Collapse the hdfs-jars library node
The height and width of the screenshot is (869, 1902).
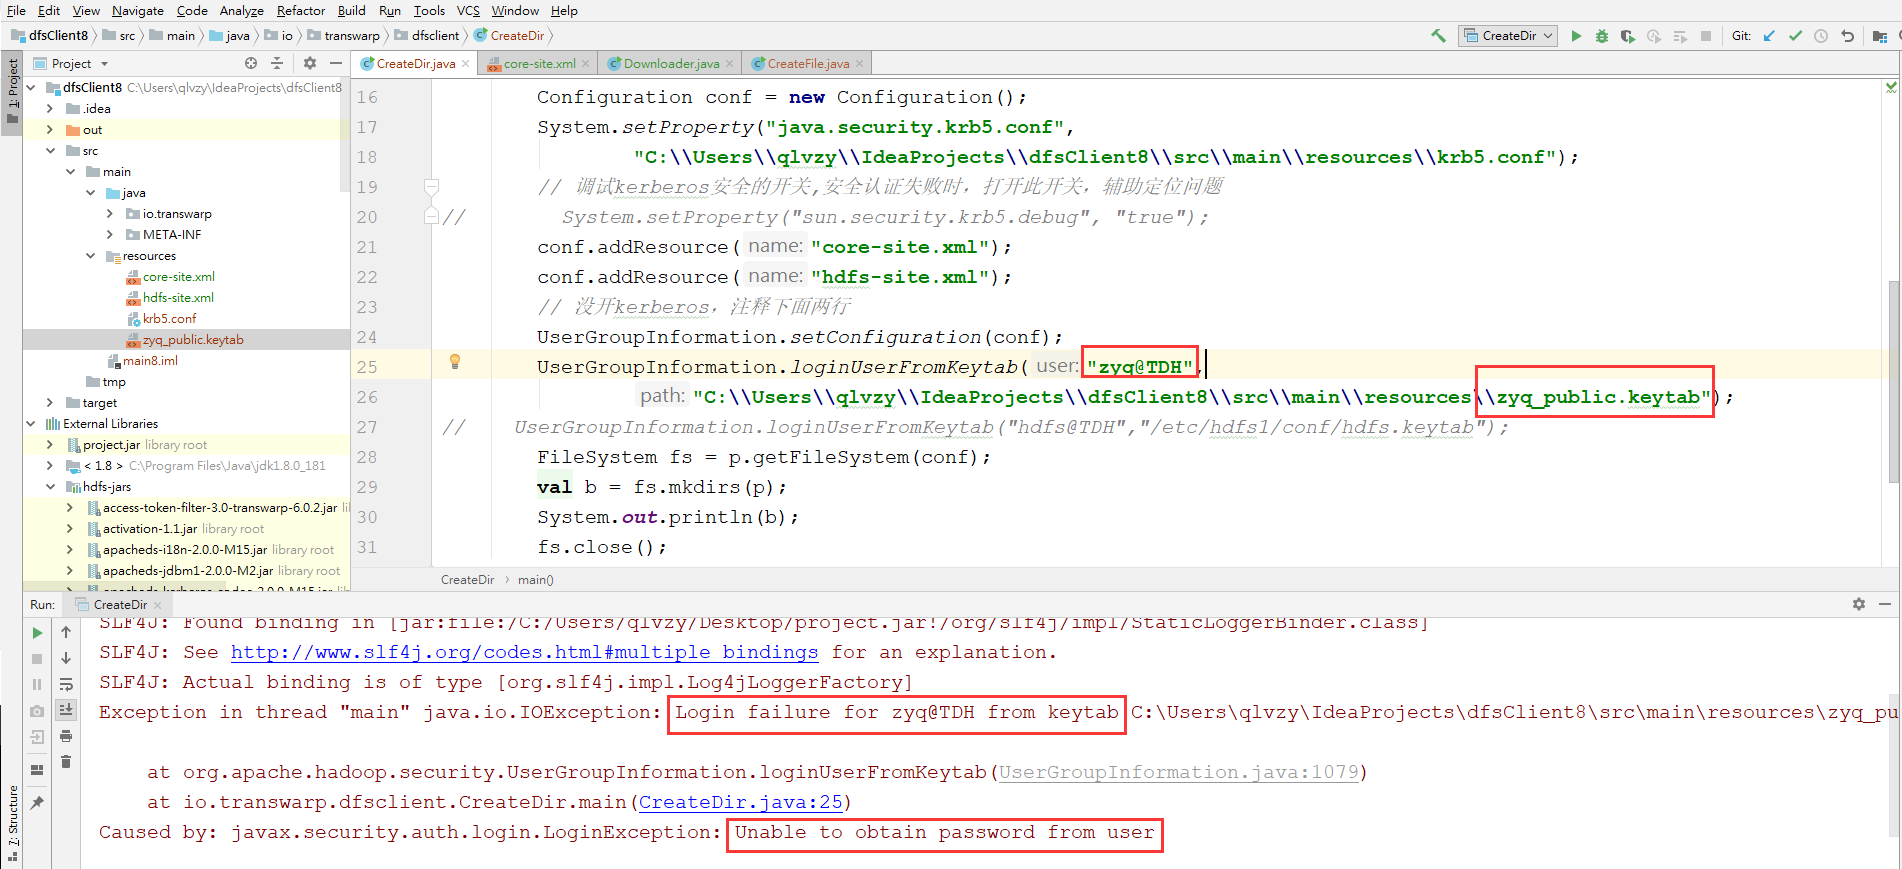50,487
